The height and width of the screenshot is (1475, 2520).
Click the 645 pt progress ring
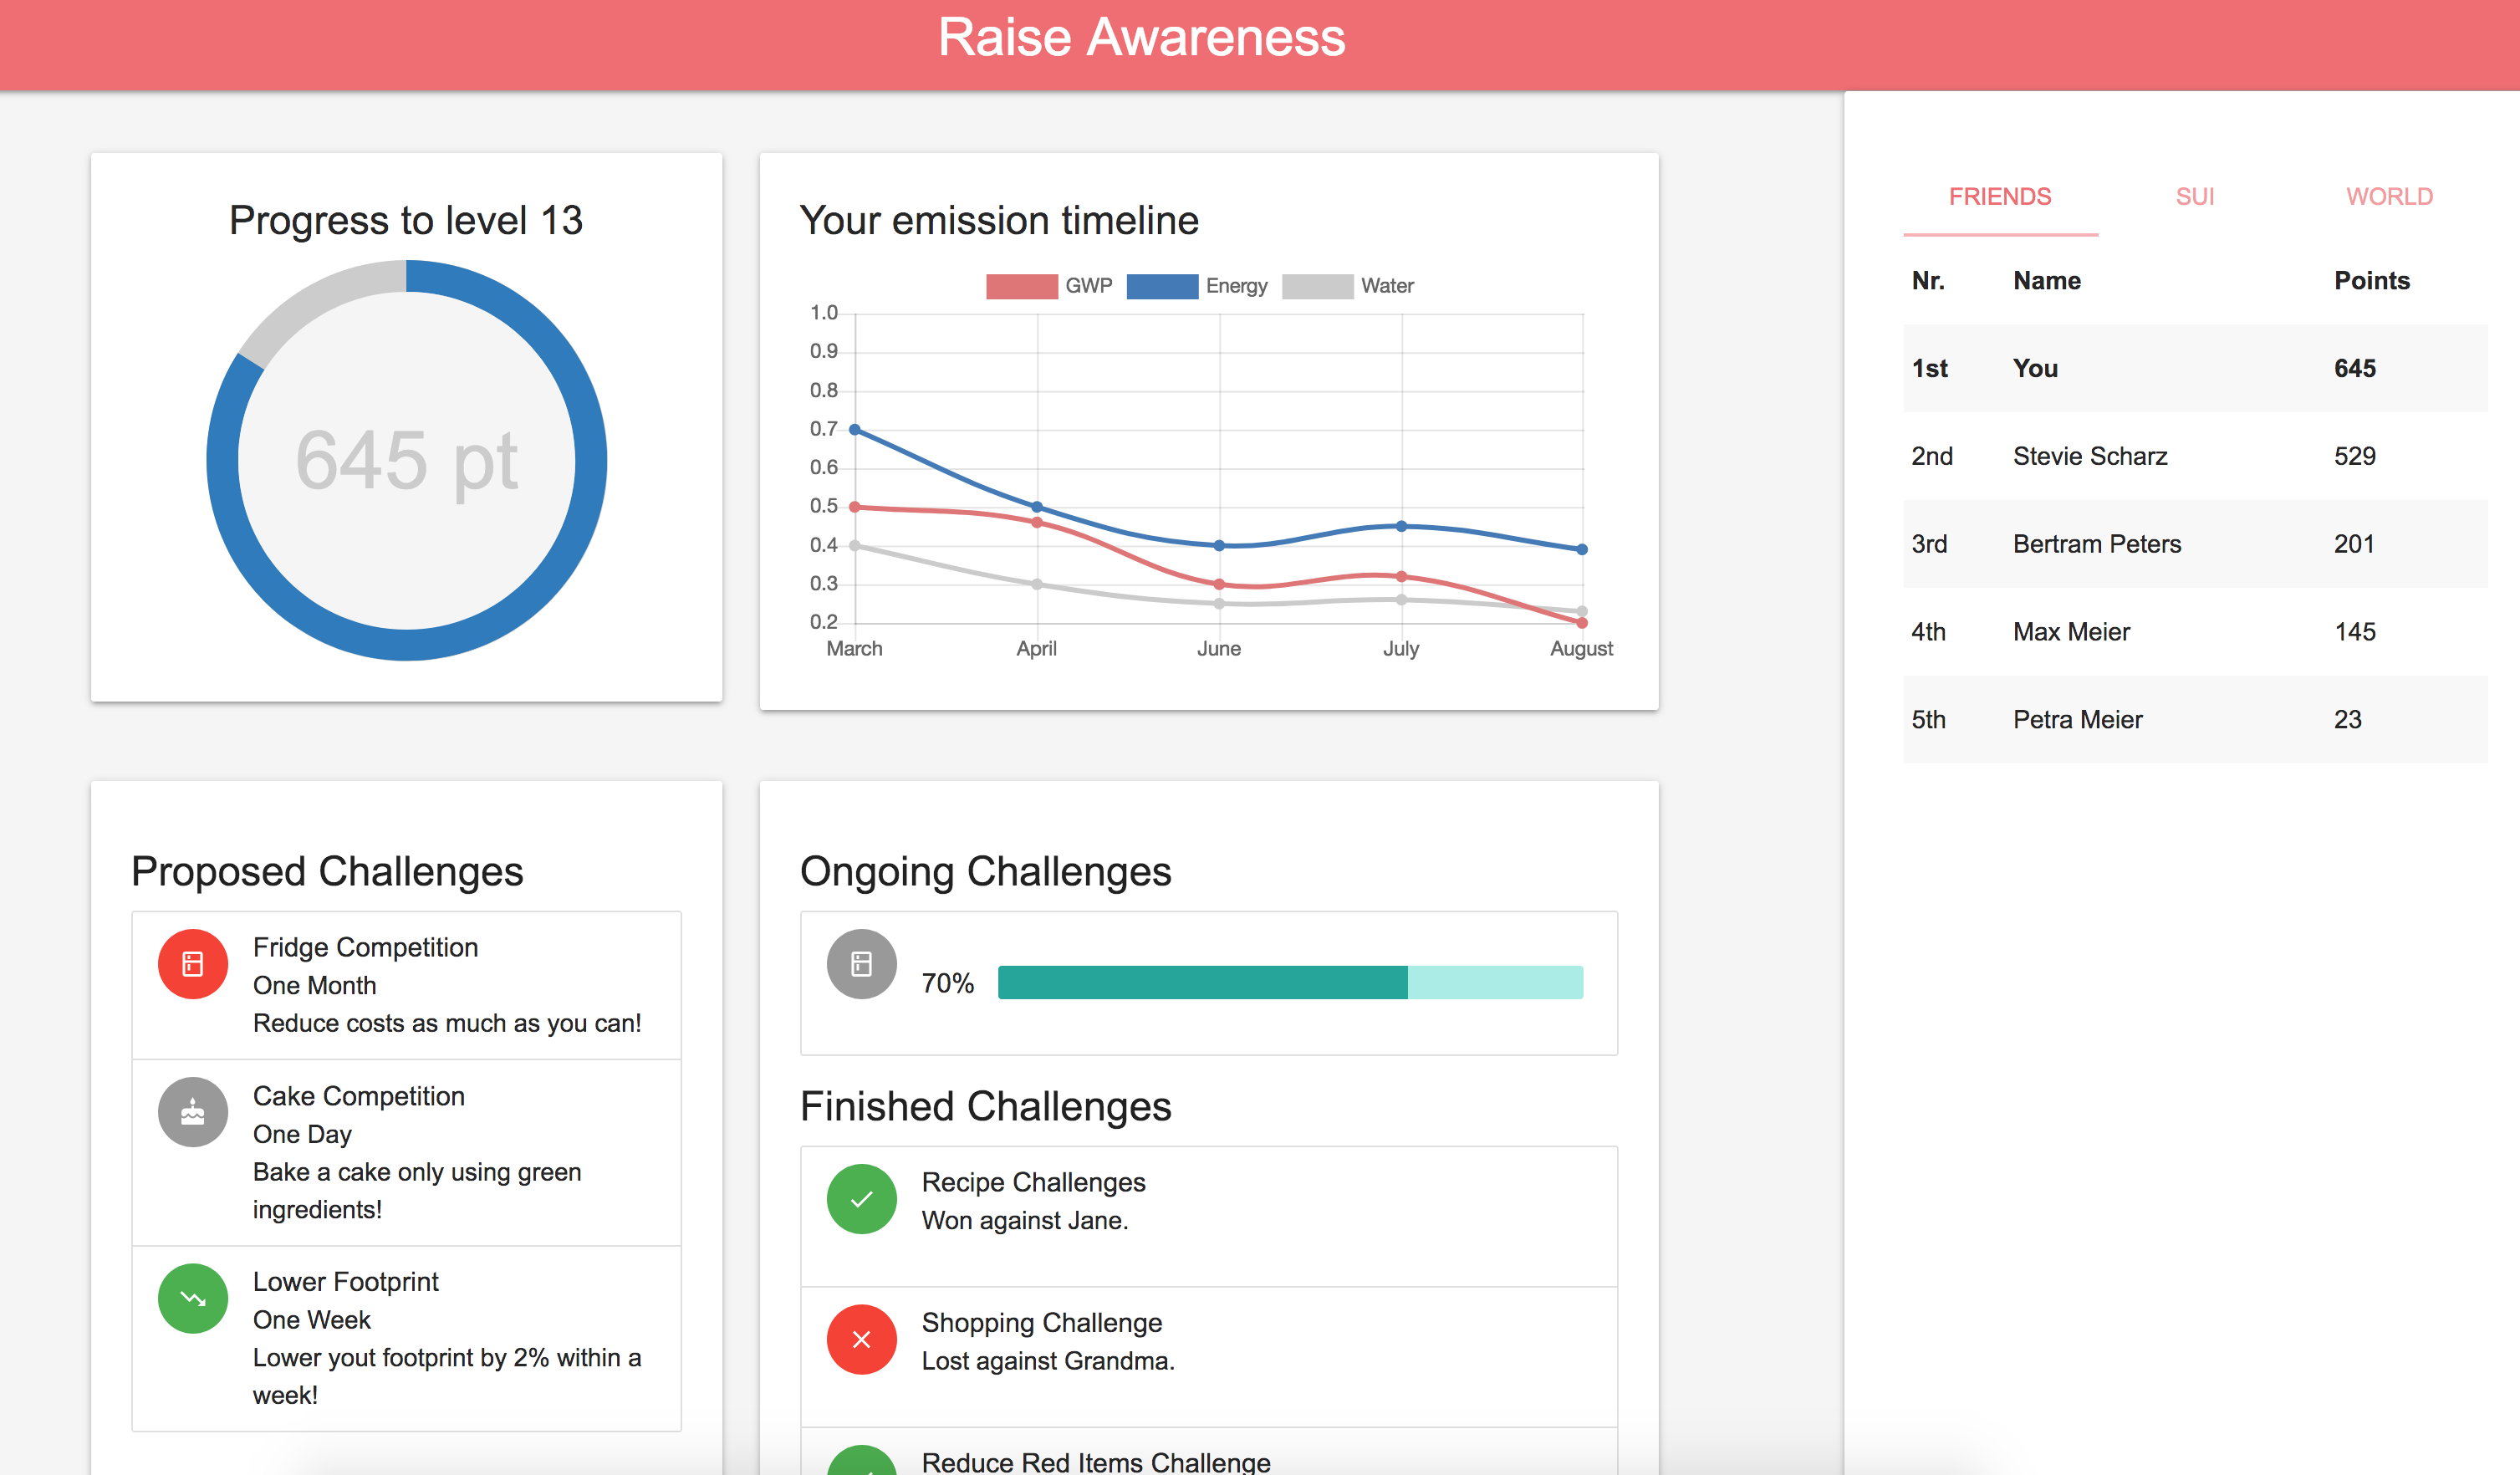pyautogui.click(x=406, y=460)
